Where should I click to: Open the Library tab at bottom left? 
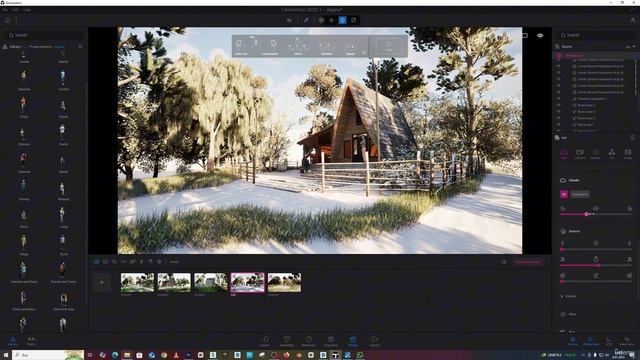point(13,341)
